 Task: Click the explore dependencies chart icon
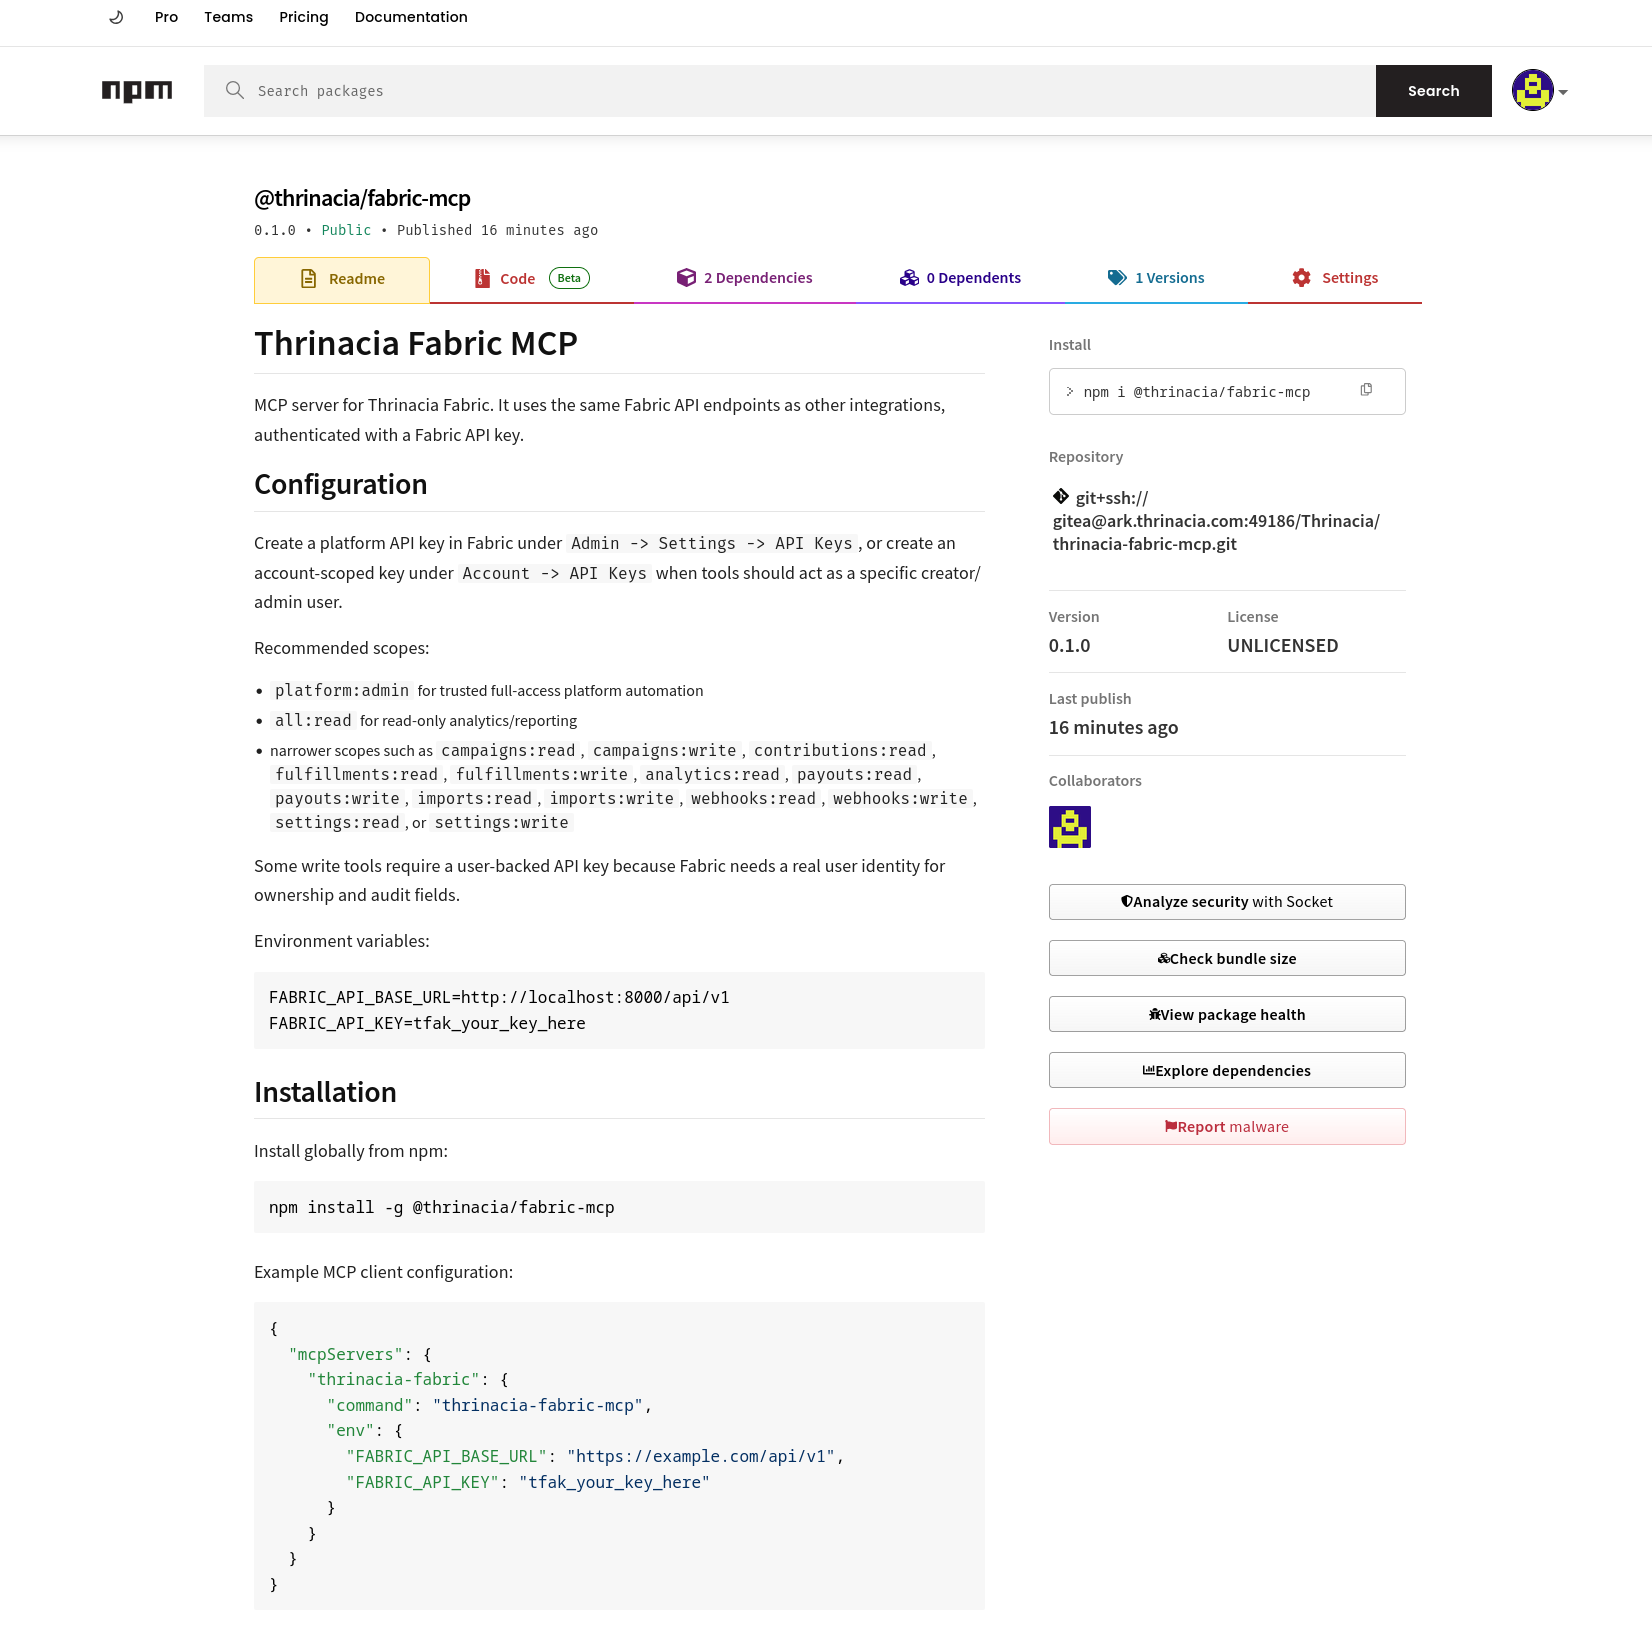(1149, 1070)
